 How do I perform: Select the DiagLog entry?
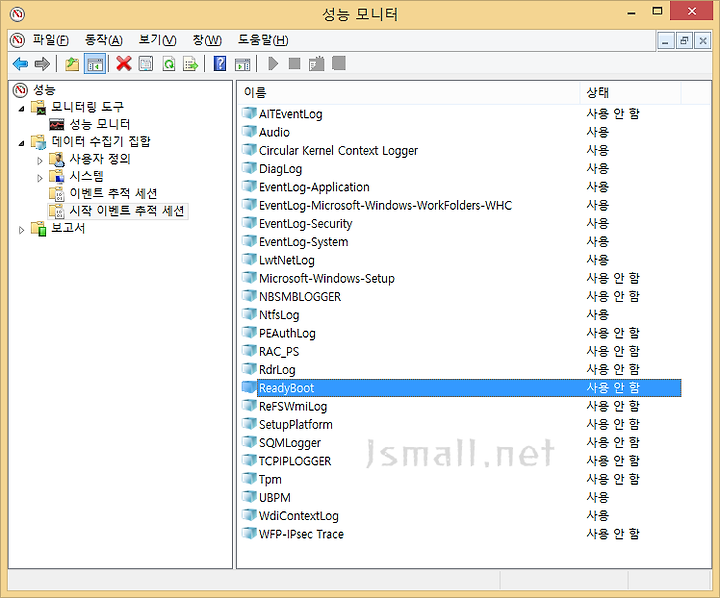pyautogui.click(x=280, y=169)
